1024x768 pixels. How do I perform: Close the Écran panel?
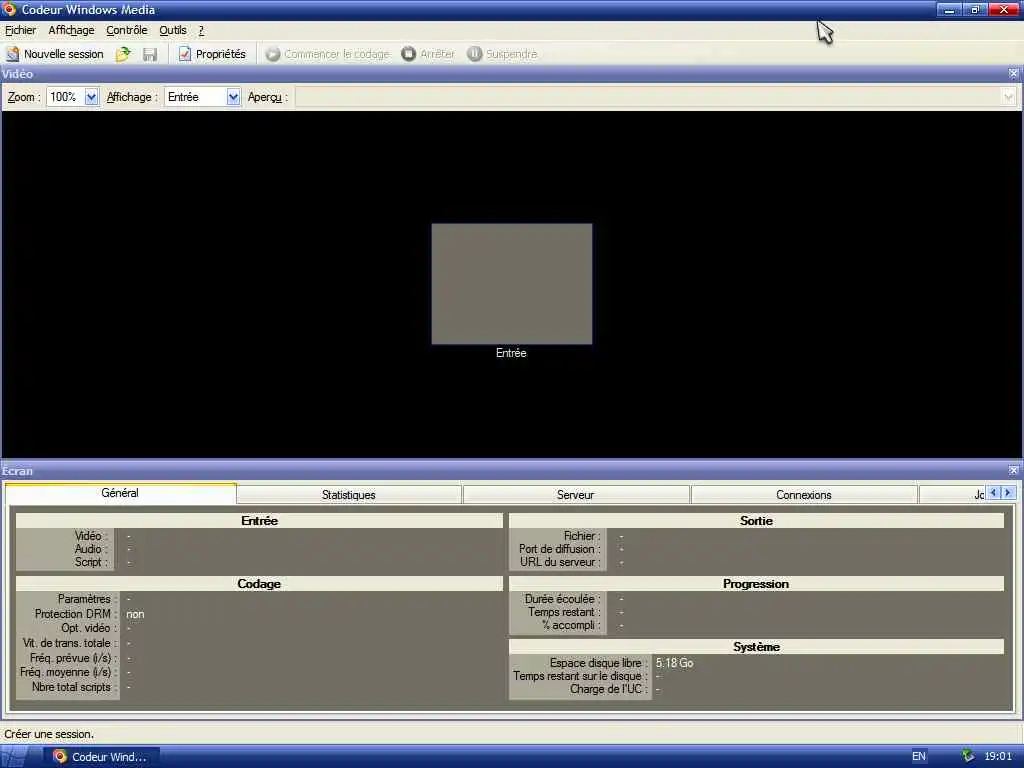[x=1013, y=470]
